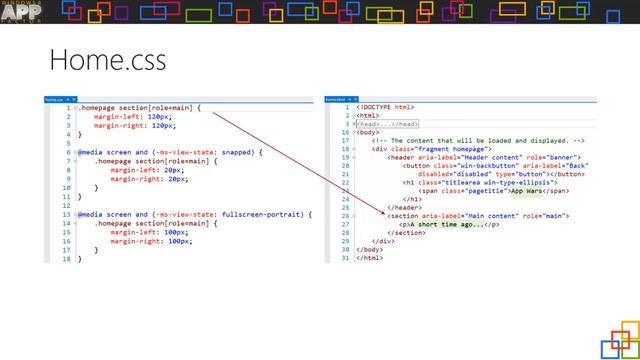Pin the home.css tab
This screenshot has width=640, height=360.
pos(68,100)
